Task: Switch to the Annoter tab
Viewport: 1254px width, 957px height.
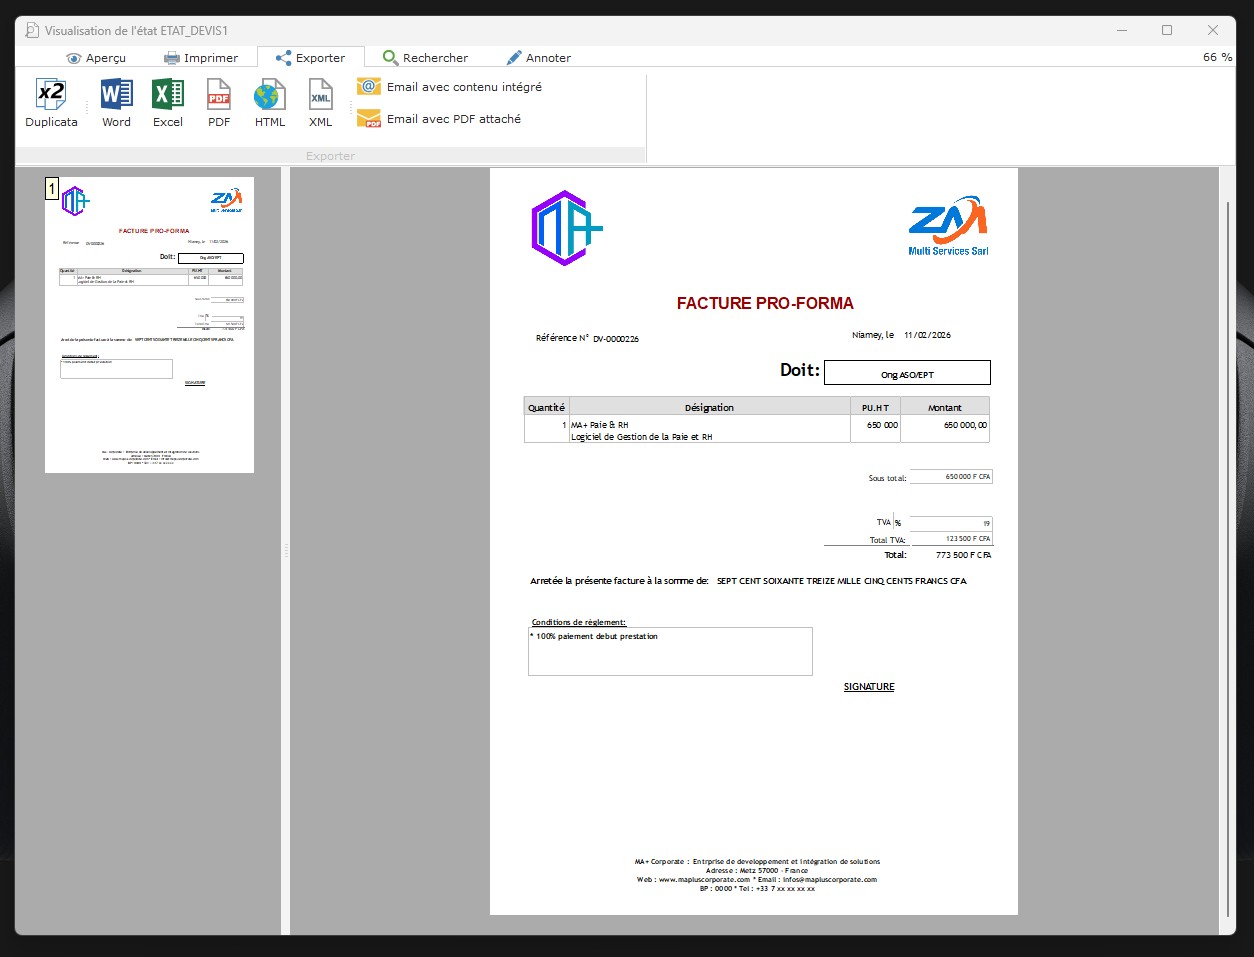Action: pos(538,58)
